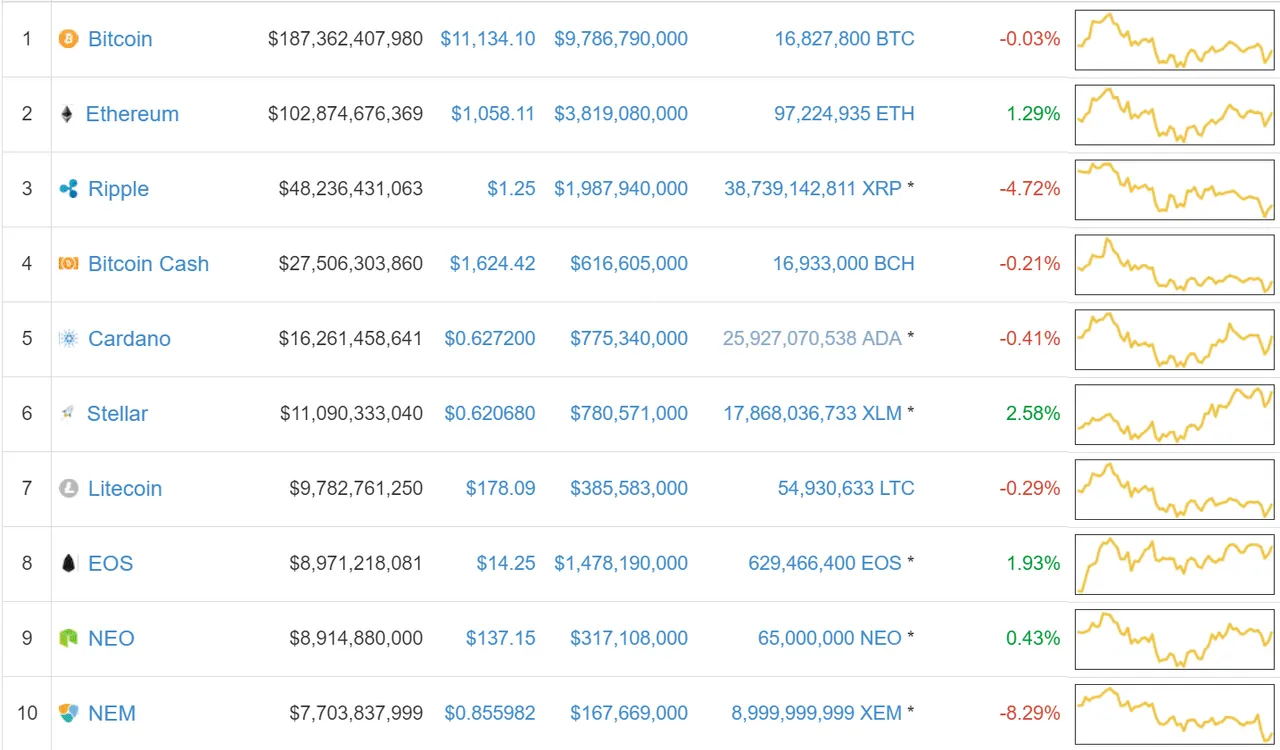The image size is (1280, 750).
Task: Open the Litecoin coin page link
Action: click(125, 489)
